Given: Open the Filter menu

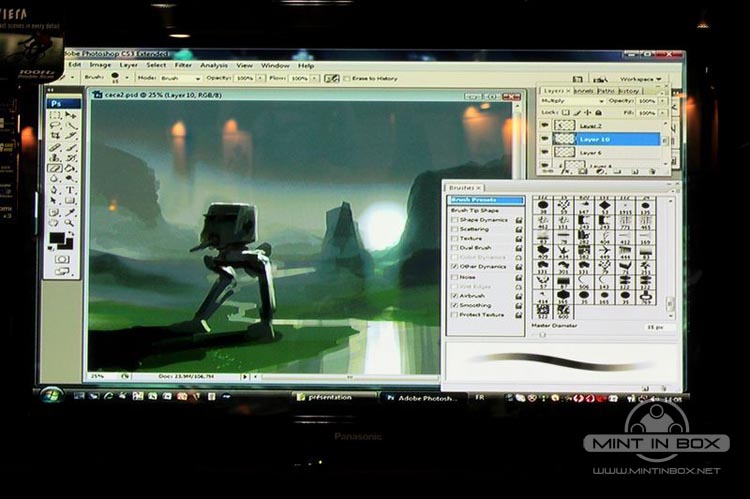Looking at the screenshot, I should coord(183,65).
